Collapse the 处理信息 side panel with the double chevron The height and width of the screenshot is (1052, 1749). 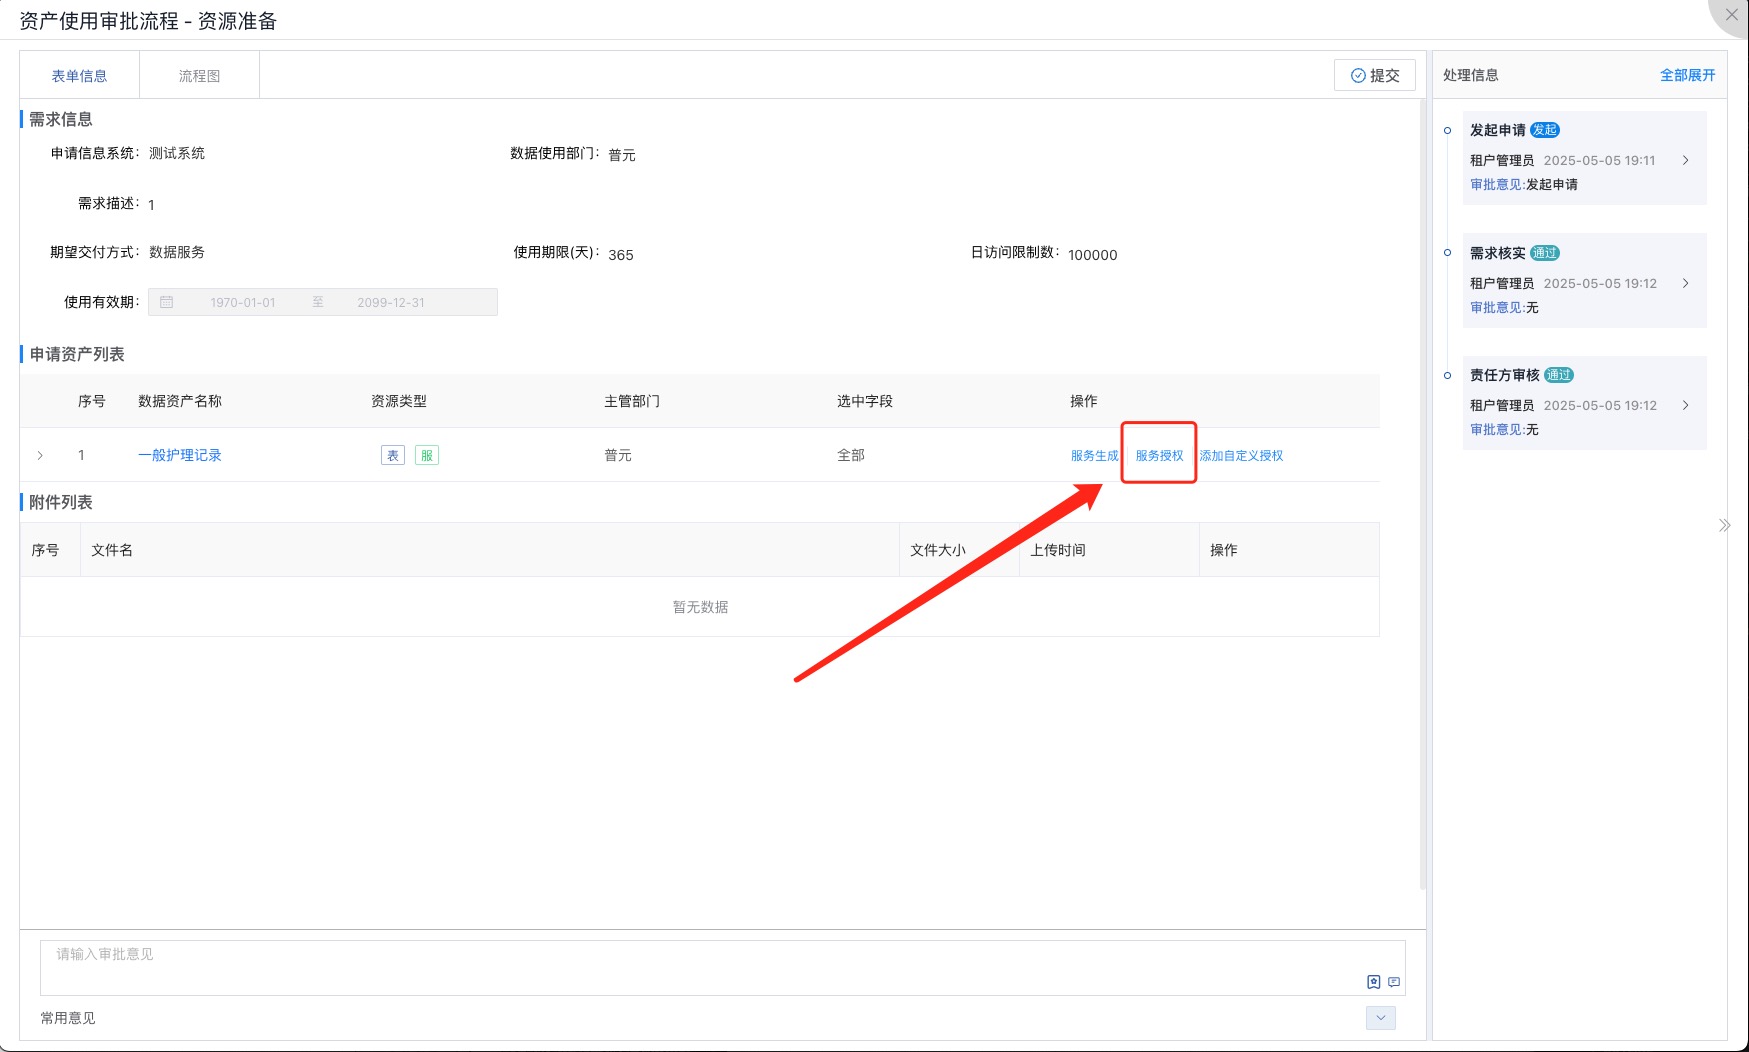click(1724, 525)
